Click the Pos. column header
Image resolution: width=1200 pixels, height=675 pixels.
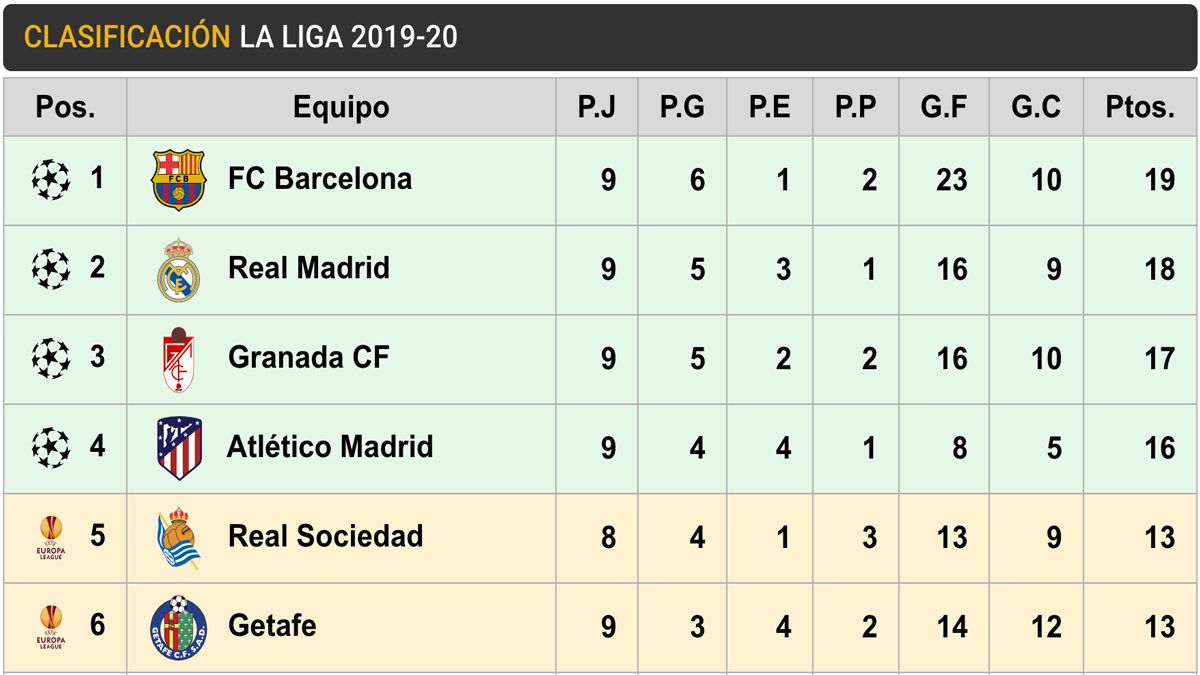[x=65, y=107]
